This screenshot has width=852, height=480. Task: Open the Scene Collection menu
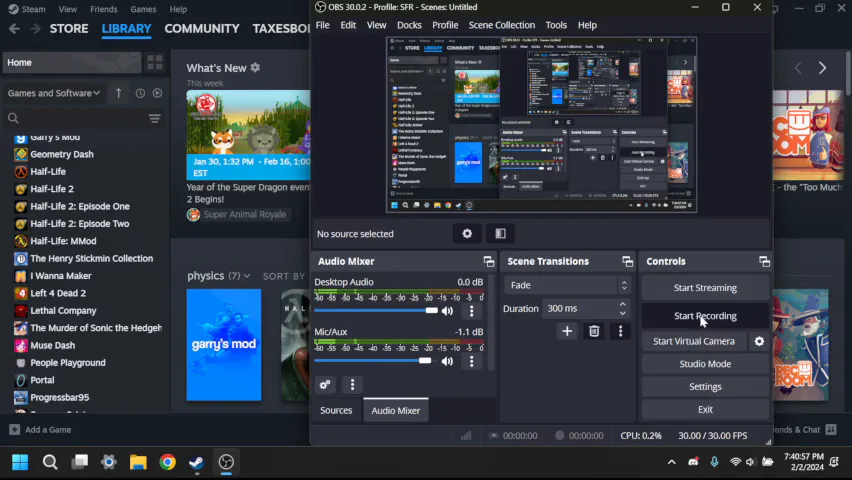(502, 25)
